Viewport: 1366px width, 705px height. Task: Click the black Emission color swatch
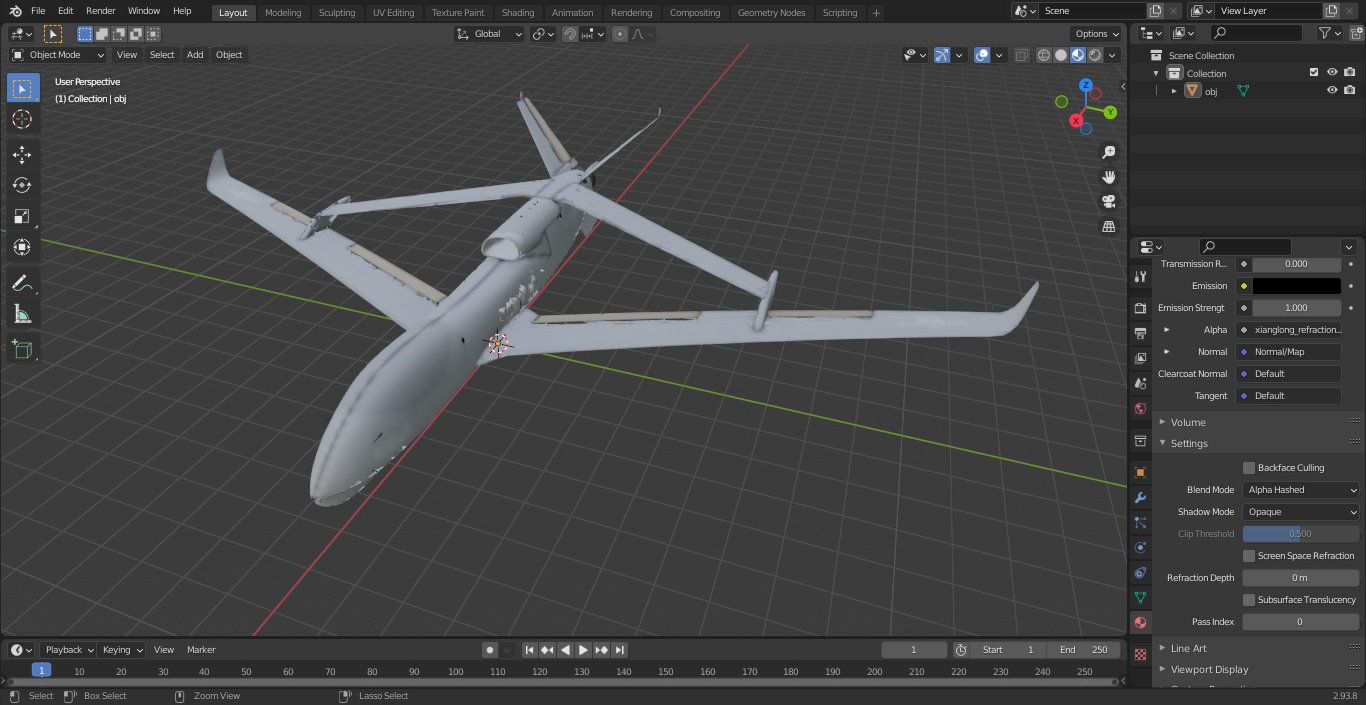tap(1296, 286)
